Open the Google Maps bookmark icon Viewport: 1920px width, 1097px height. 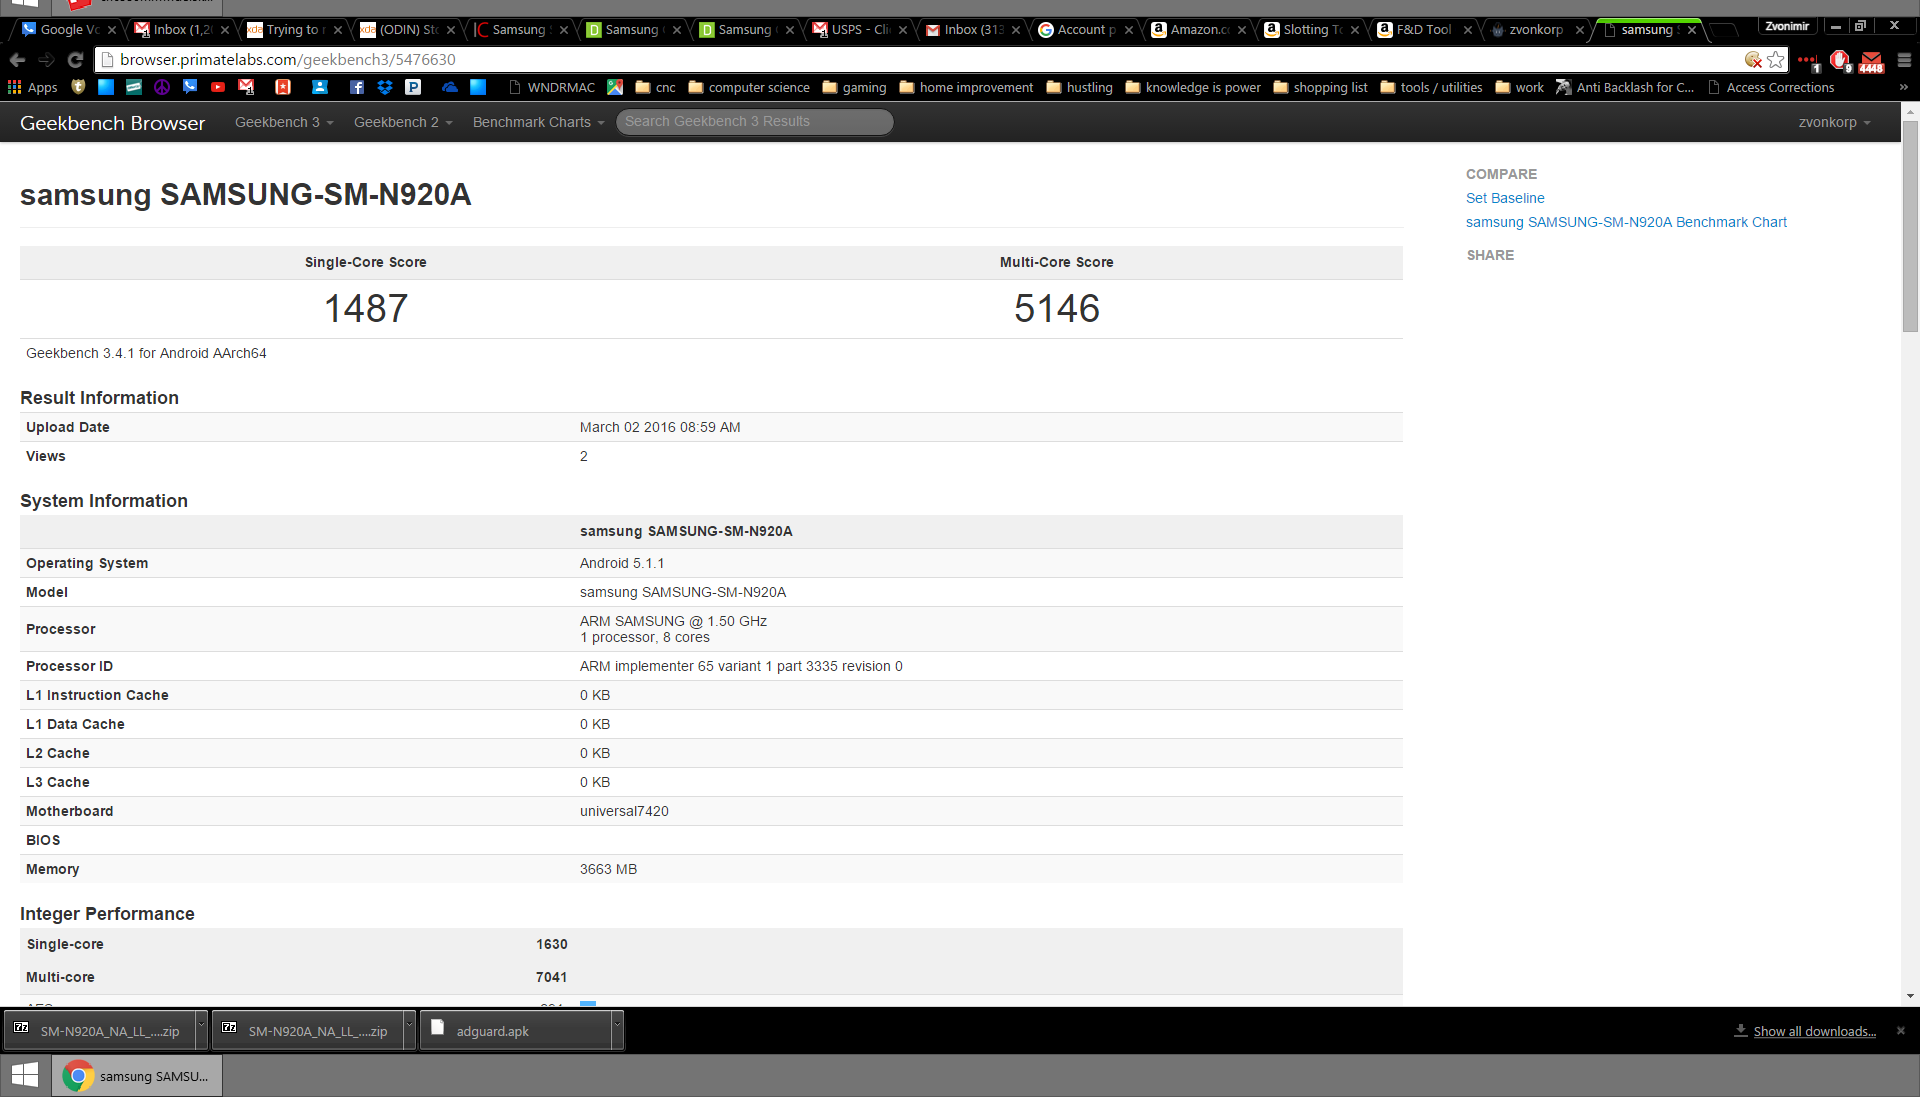(x=615, y=88)
